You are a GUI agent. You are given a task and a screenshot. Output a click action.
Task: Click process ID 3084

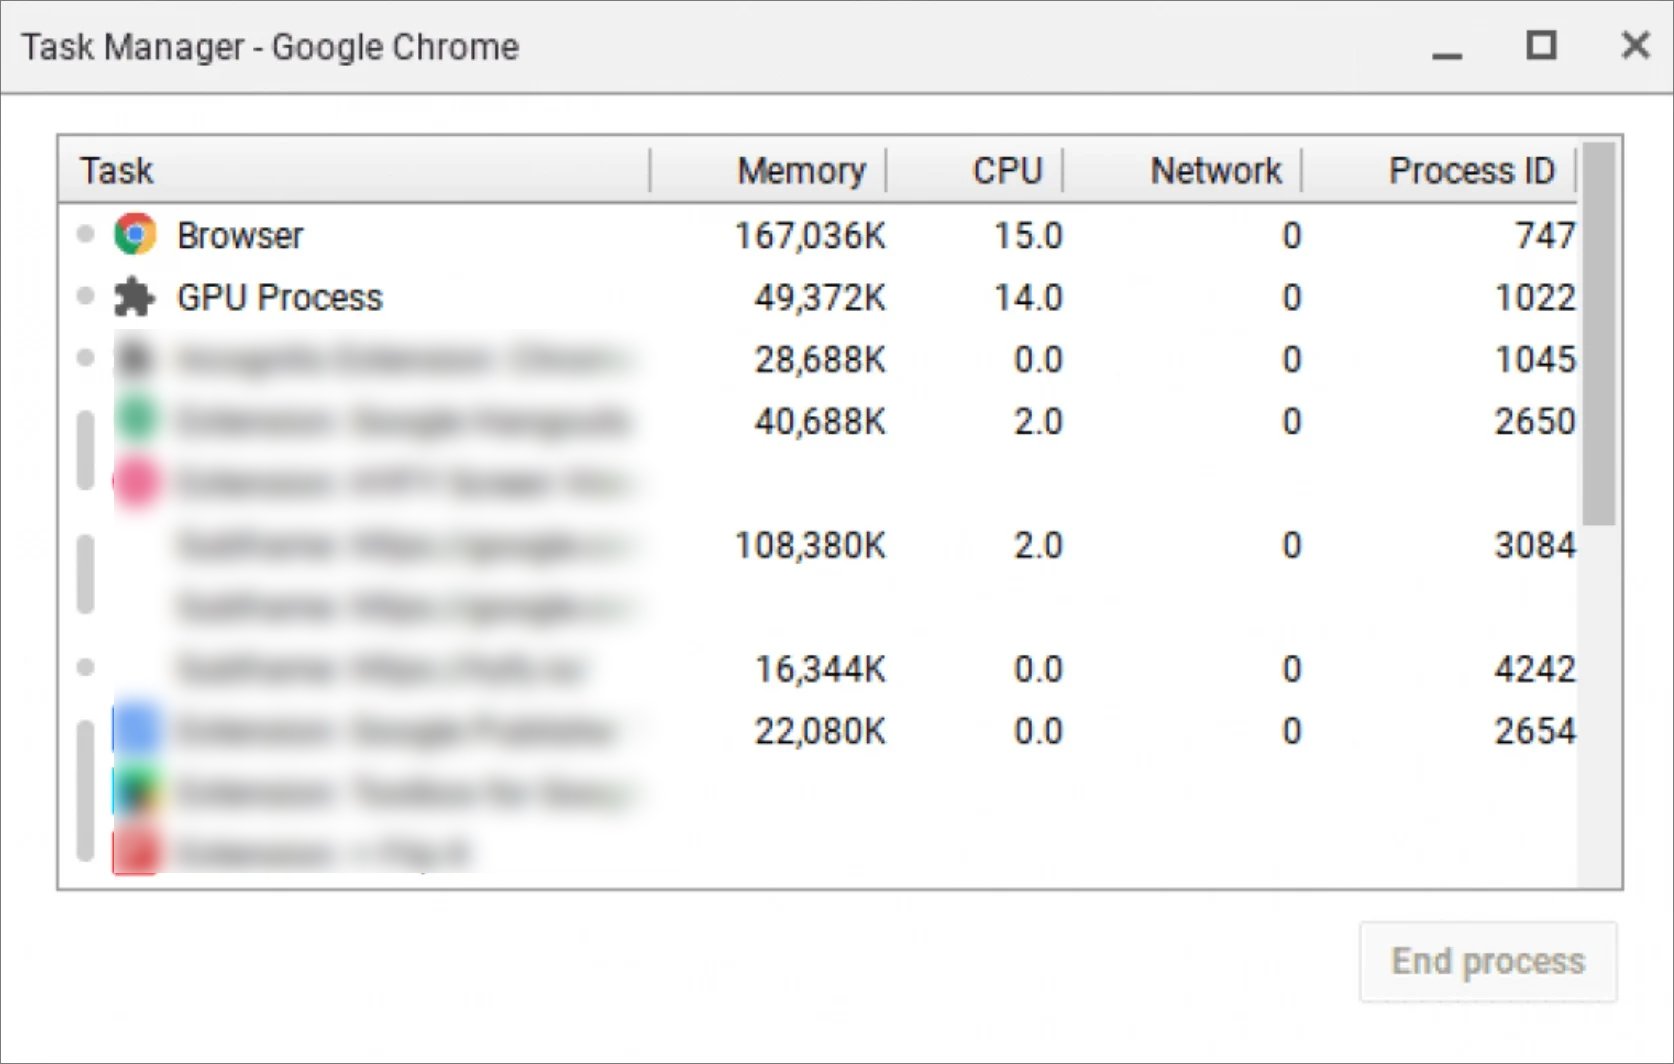pos(1535,546)
